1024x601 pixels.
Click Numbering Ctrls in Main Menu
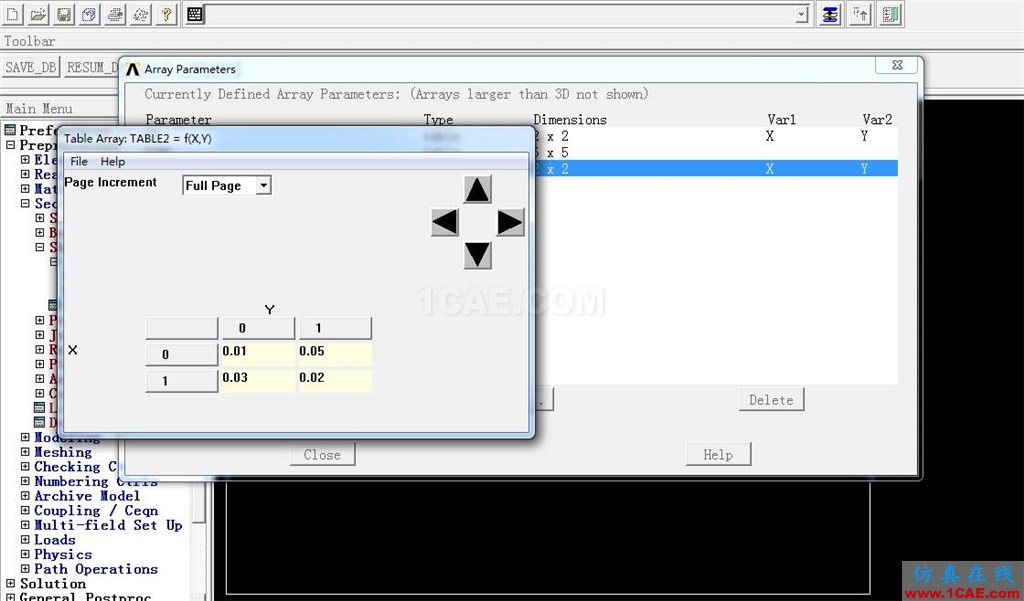pos(95,481)
